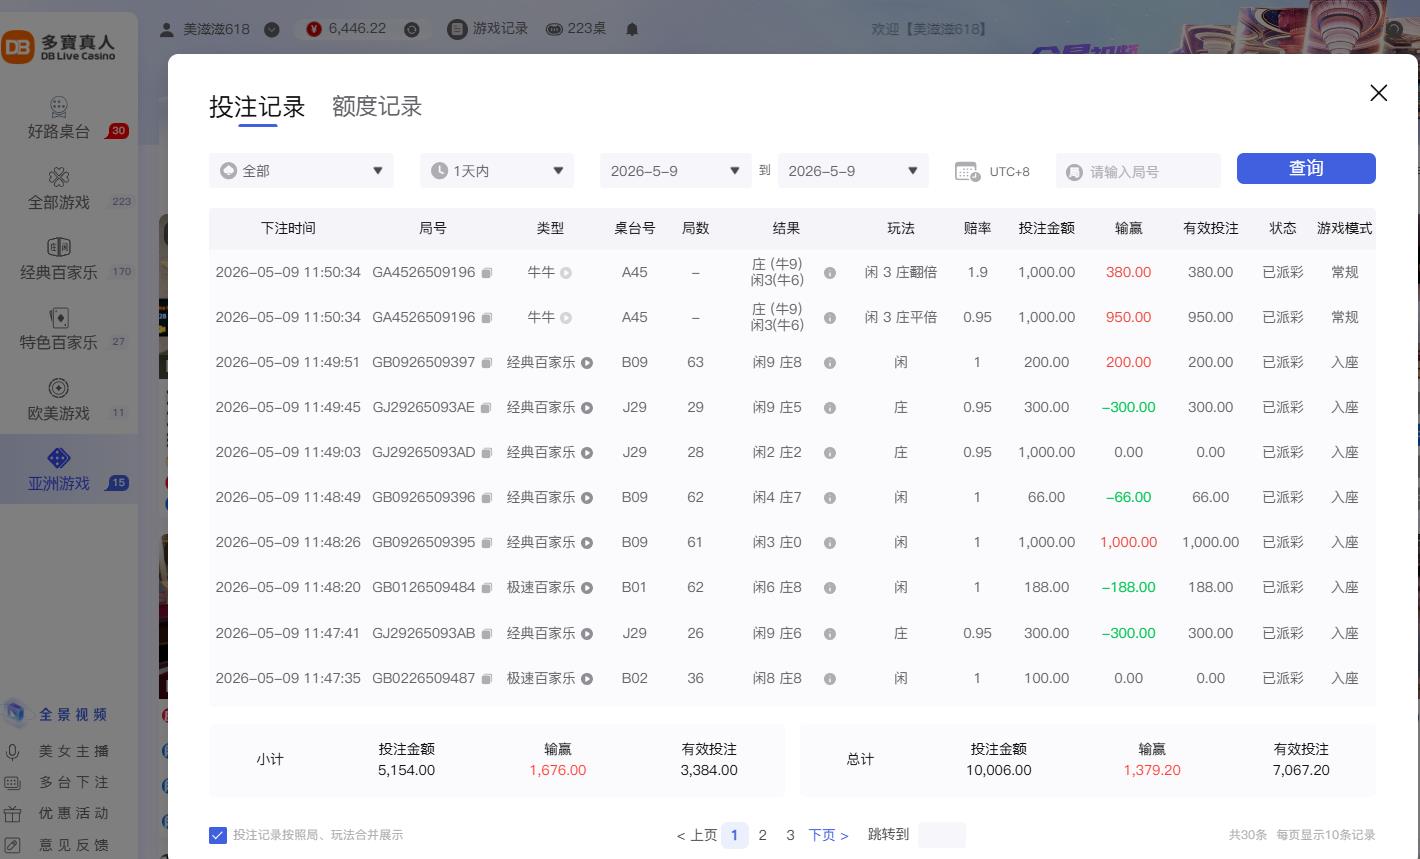The image size is (1420, 859).
Task: Go to page 2 of records
Action: (762, 835)
